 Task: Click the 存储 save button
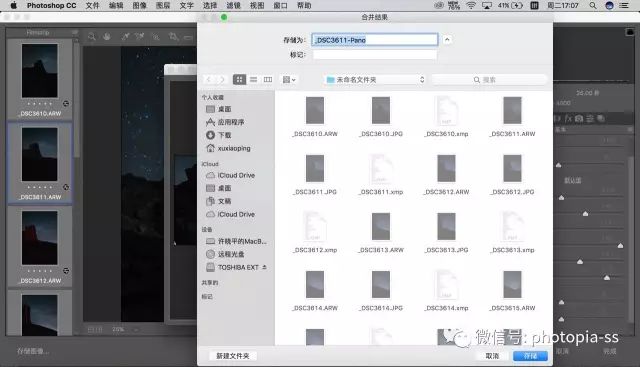[x=530, y=356]
